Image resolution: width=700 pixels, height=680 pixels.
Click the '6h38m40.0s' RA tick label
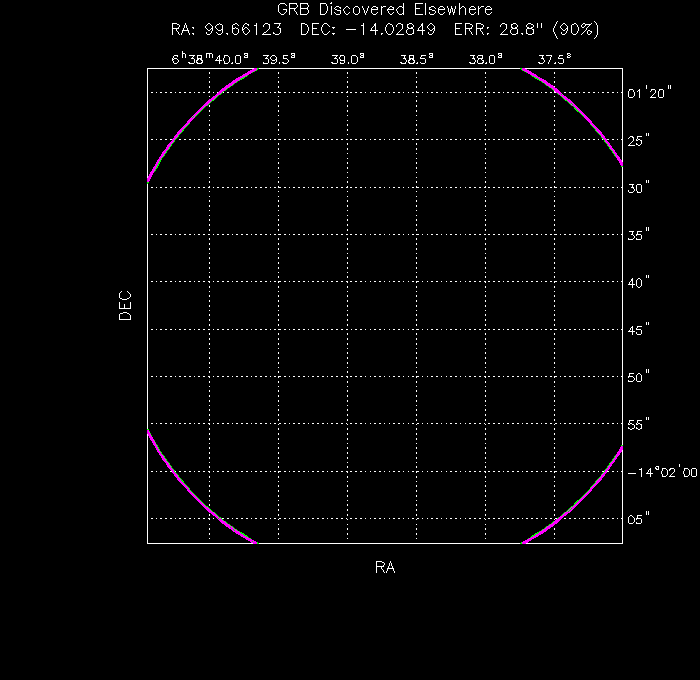tap(210, 58)
